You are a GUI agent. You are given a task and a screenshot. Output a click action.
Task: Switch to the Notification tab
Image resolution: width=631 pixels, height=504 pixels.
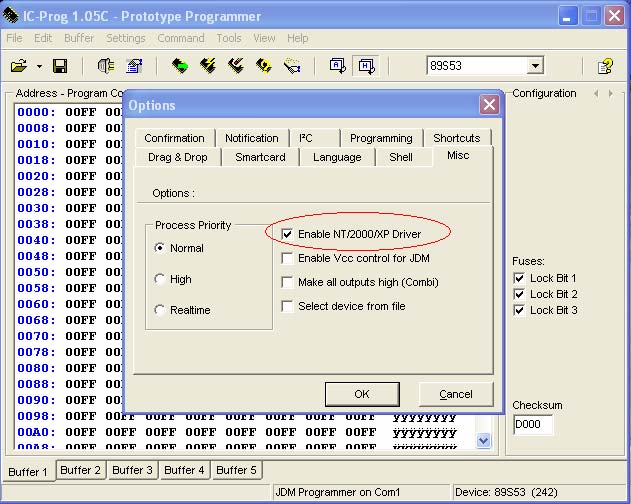[252, 138]
